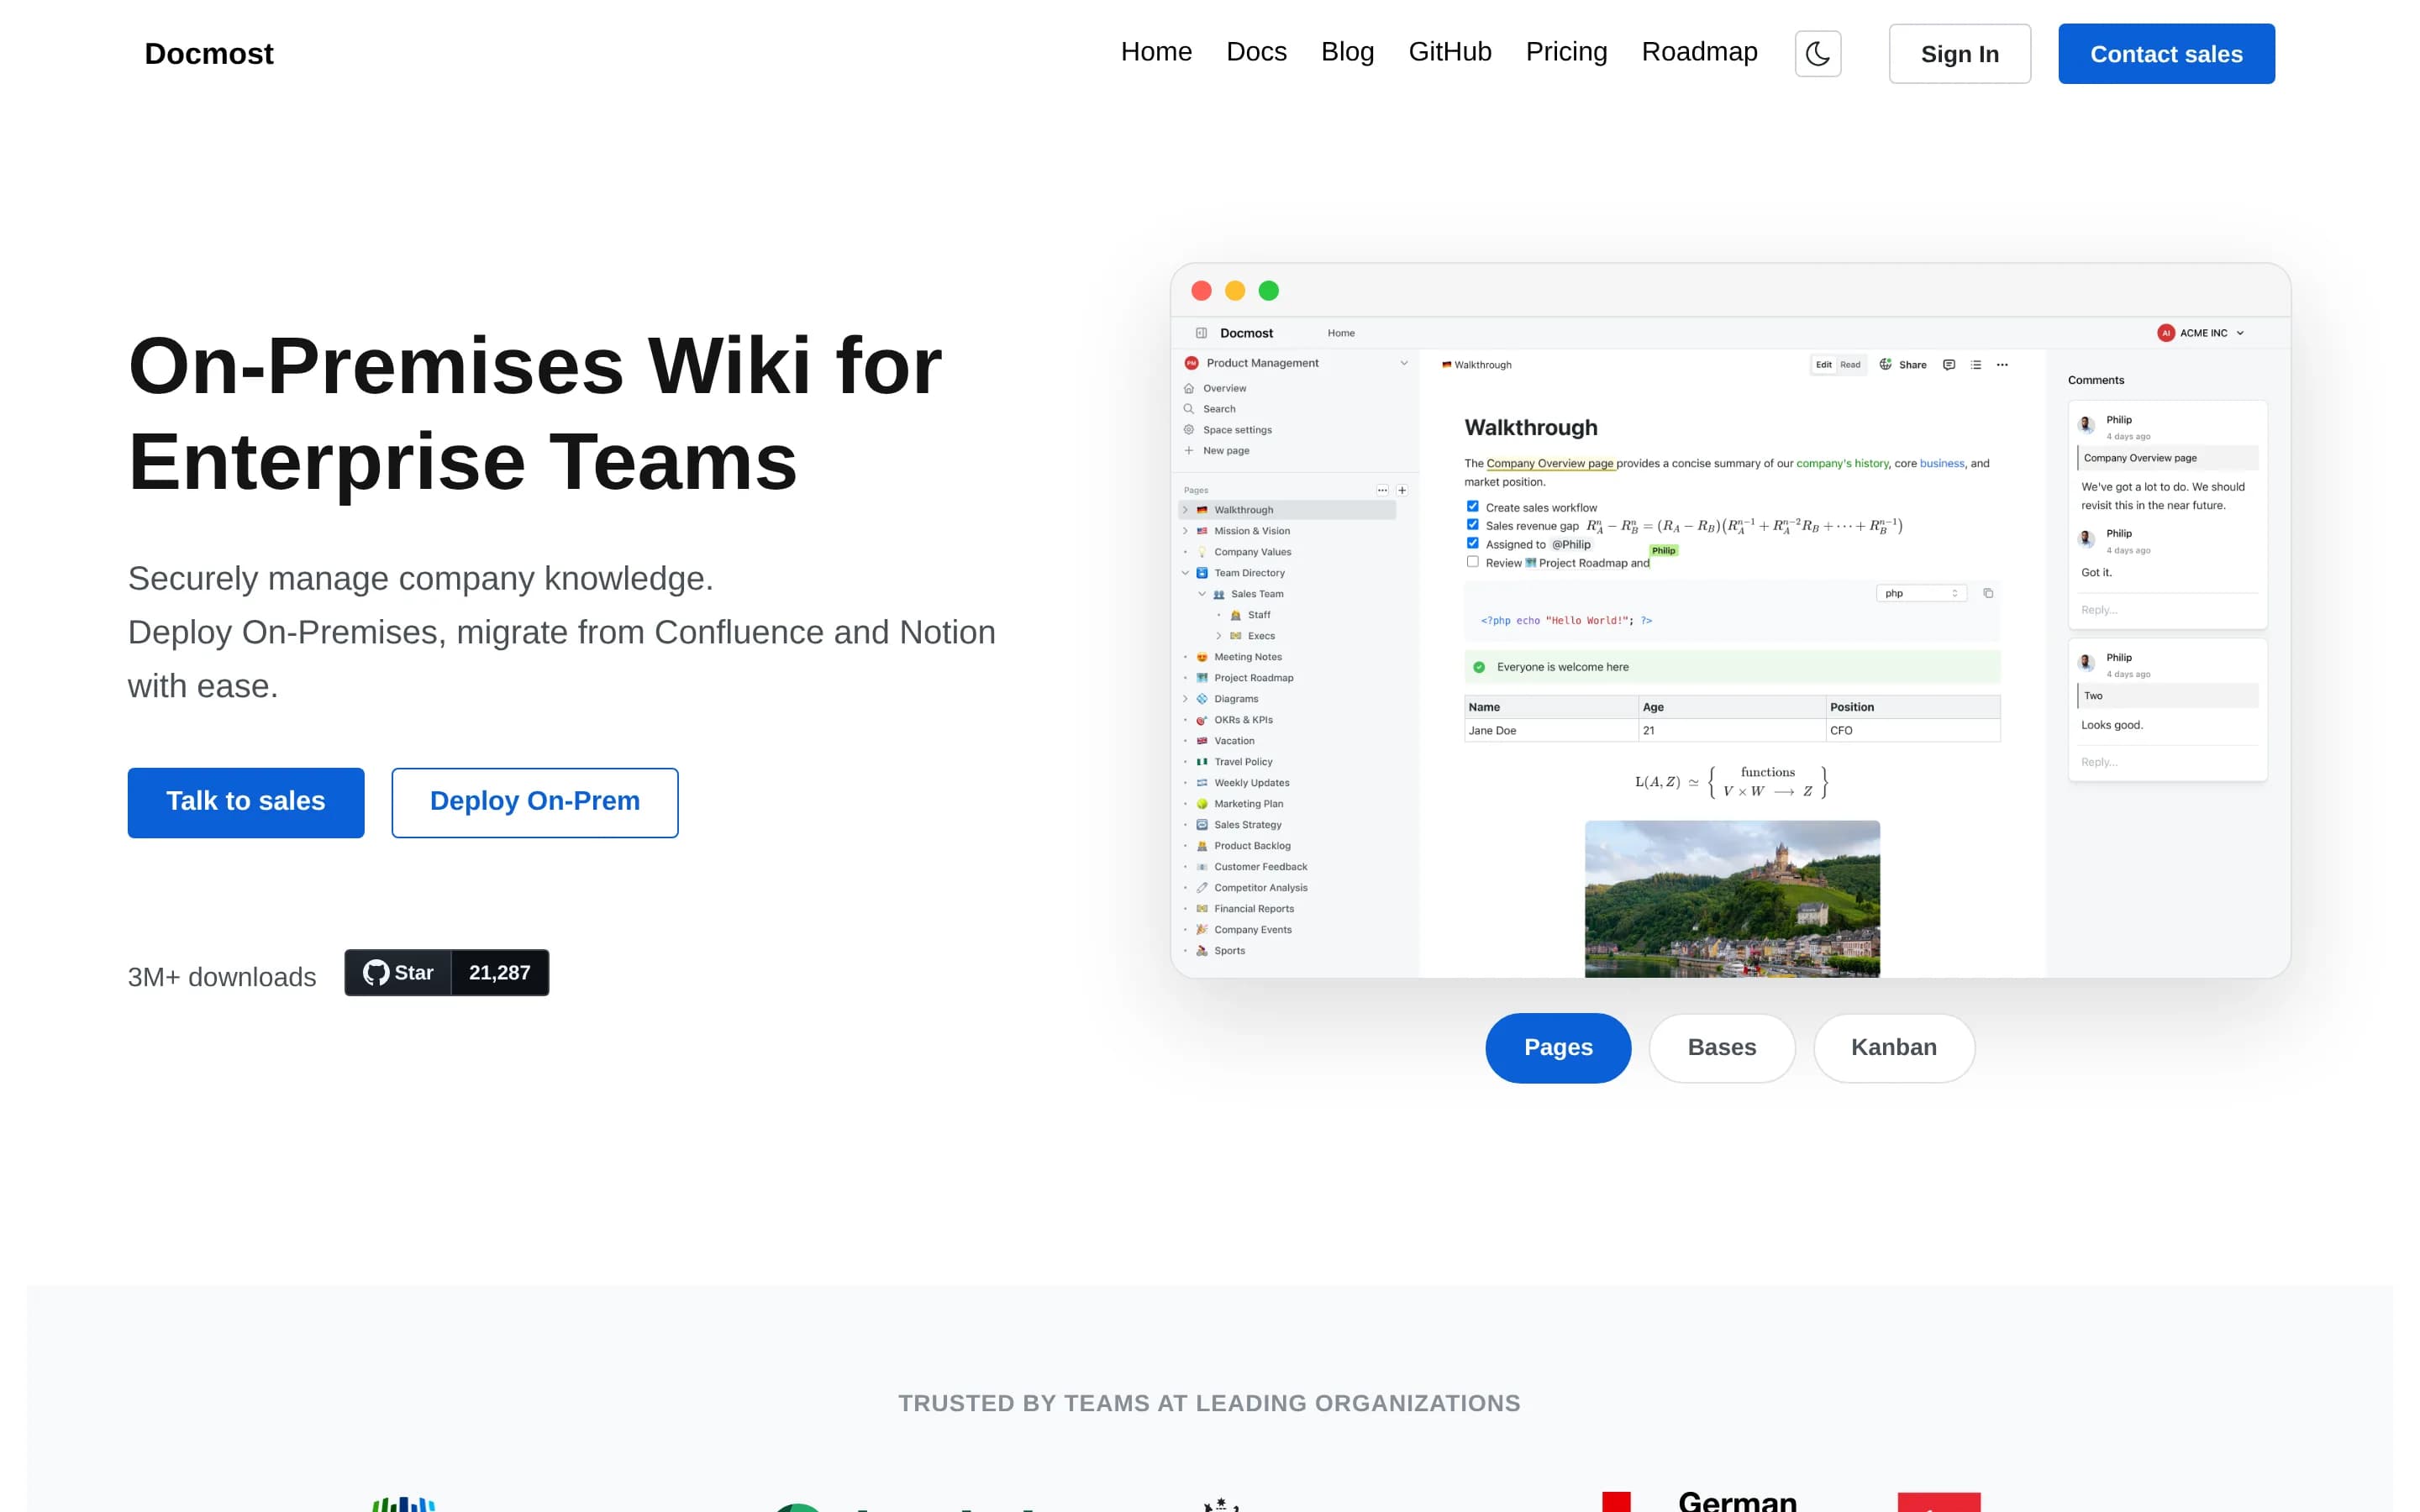The width and height of the screenshot is (2420, 1512).
Task: Click the Deploy On-Prem button
Action: tap(535, 802)
